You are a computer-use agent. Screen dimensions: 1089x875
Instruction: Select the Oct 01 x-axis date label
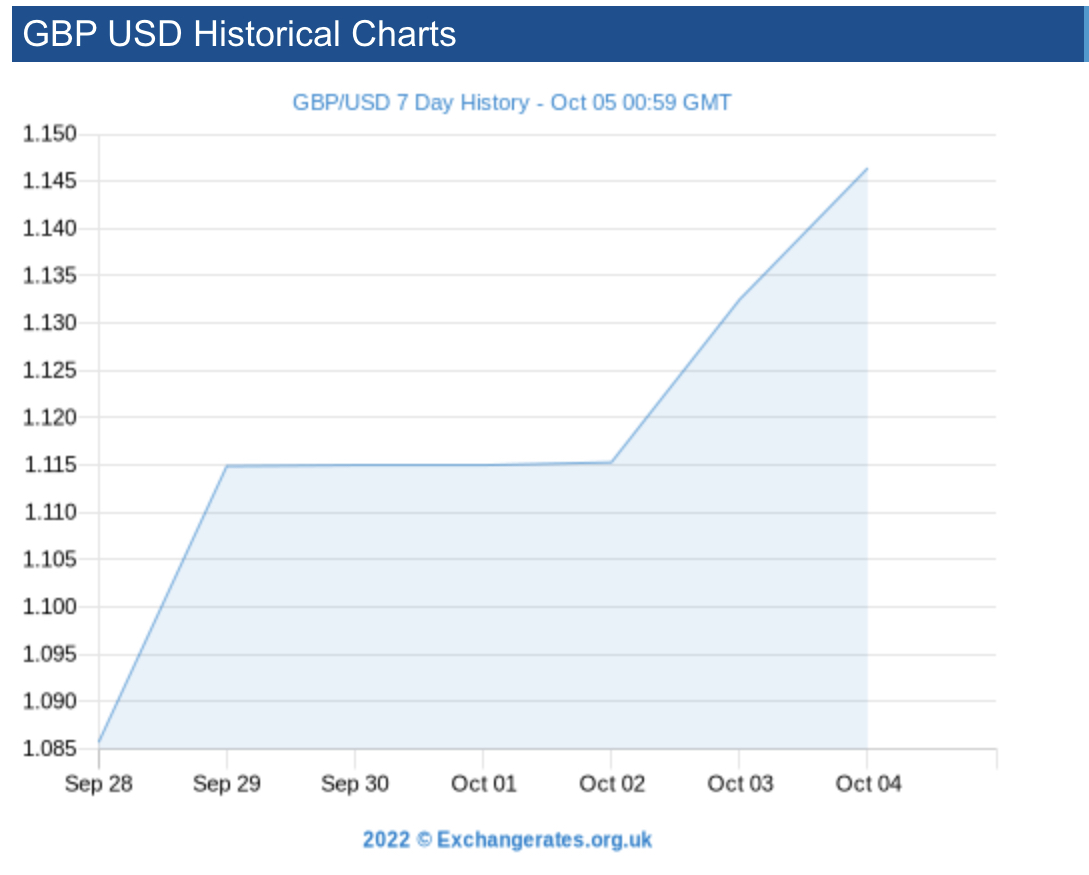483,784
